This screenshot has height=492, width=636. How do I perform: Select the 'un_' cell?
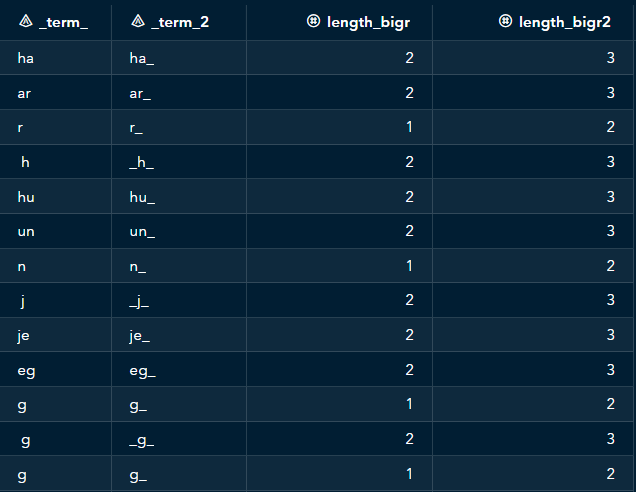click(142, 232)
